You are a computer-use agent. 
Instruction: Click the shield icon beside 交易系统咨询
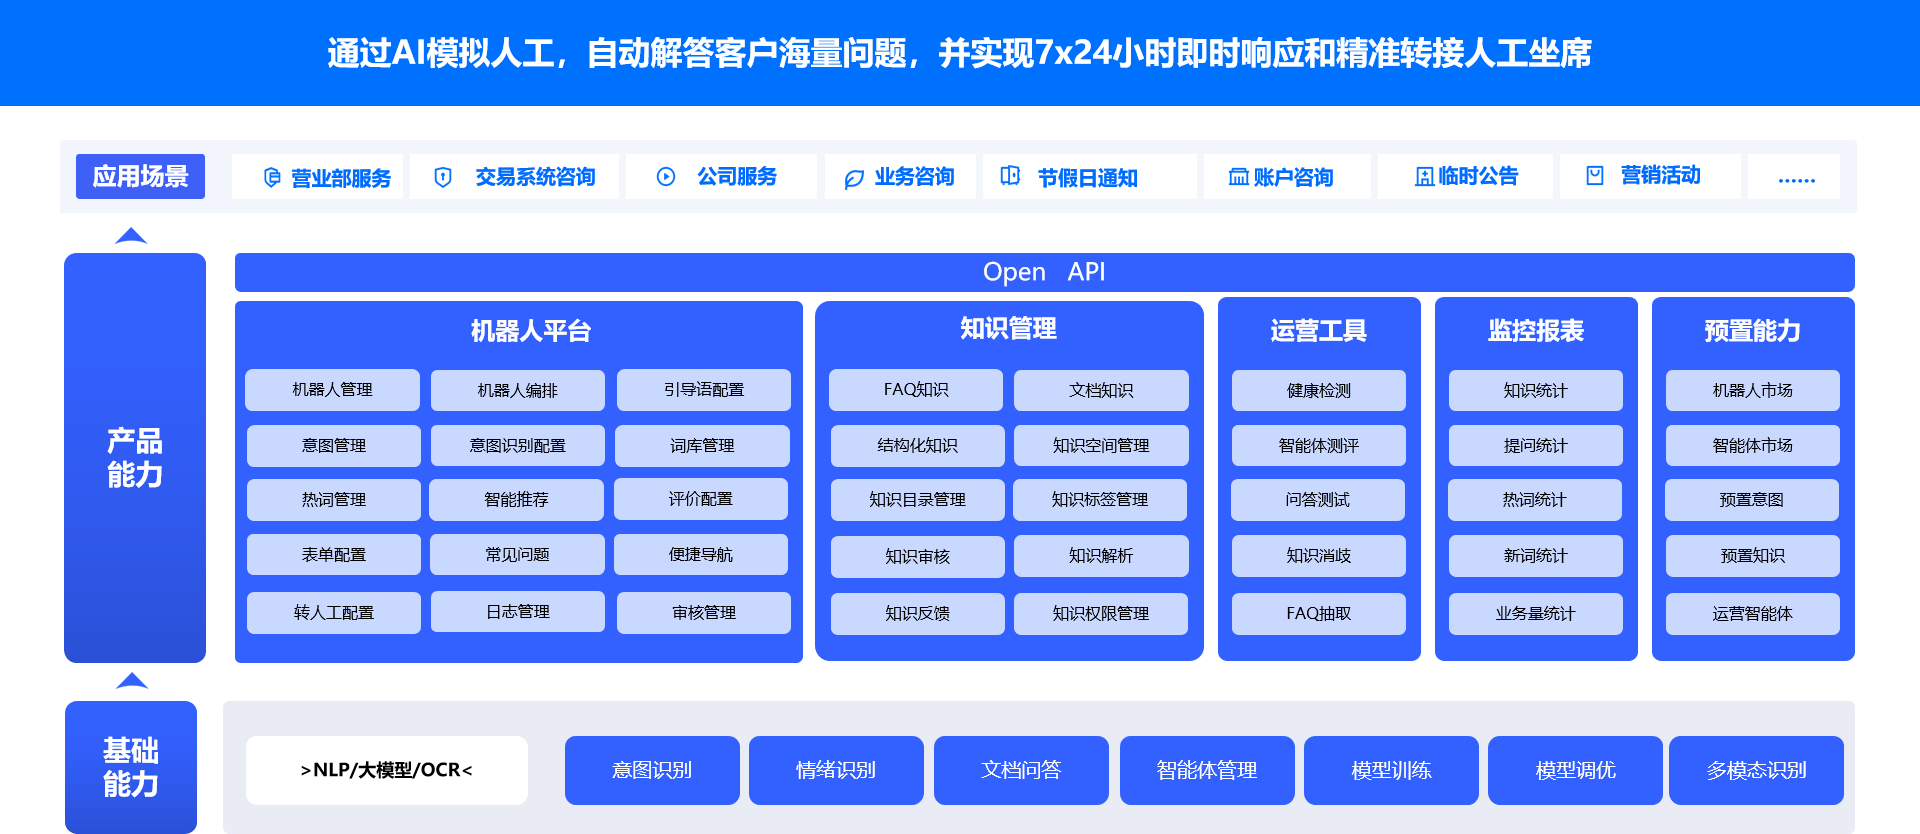pyautogui.click(x=443, y=177)
